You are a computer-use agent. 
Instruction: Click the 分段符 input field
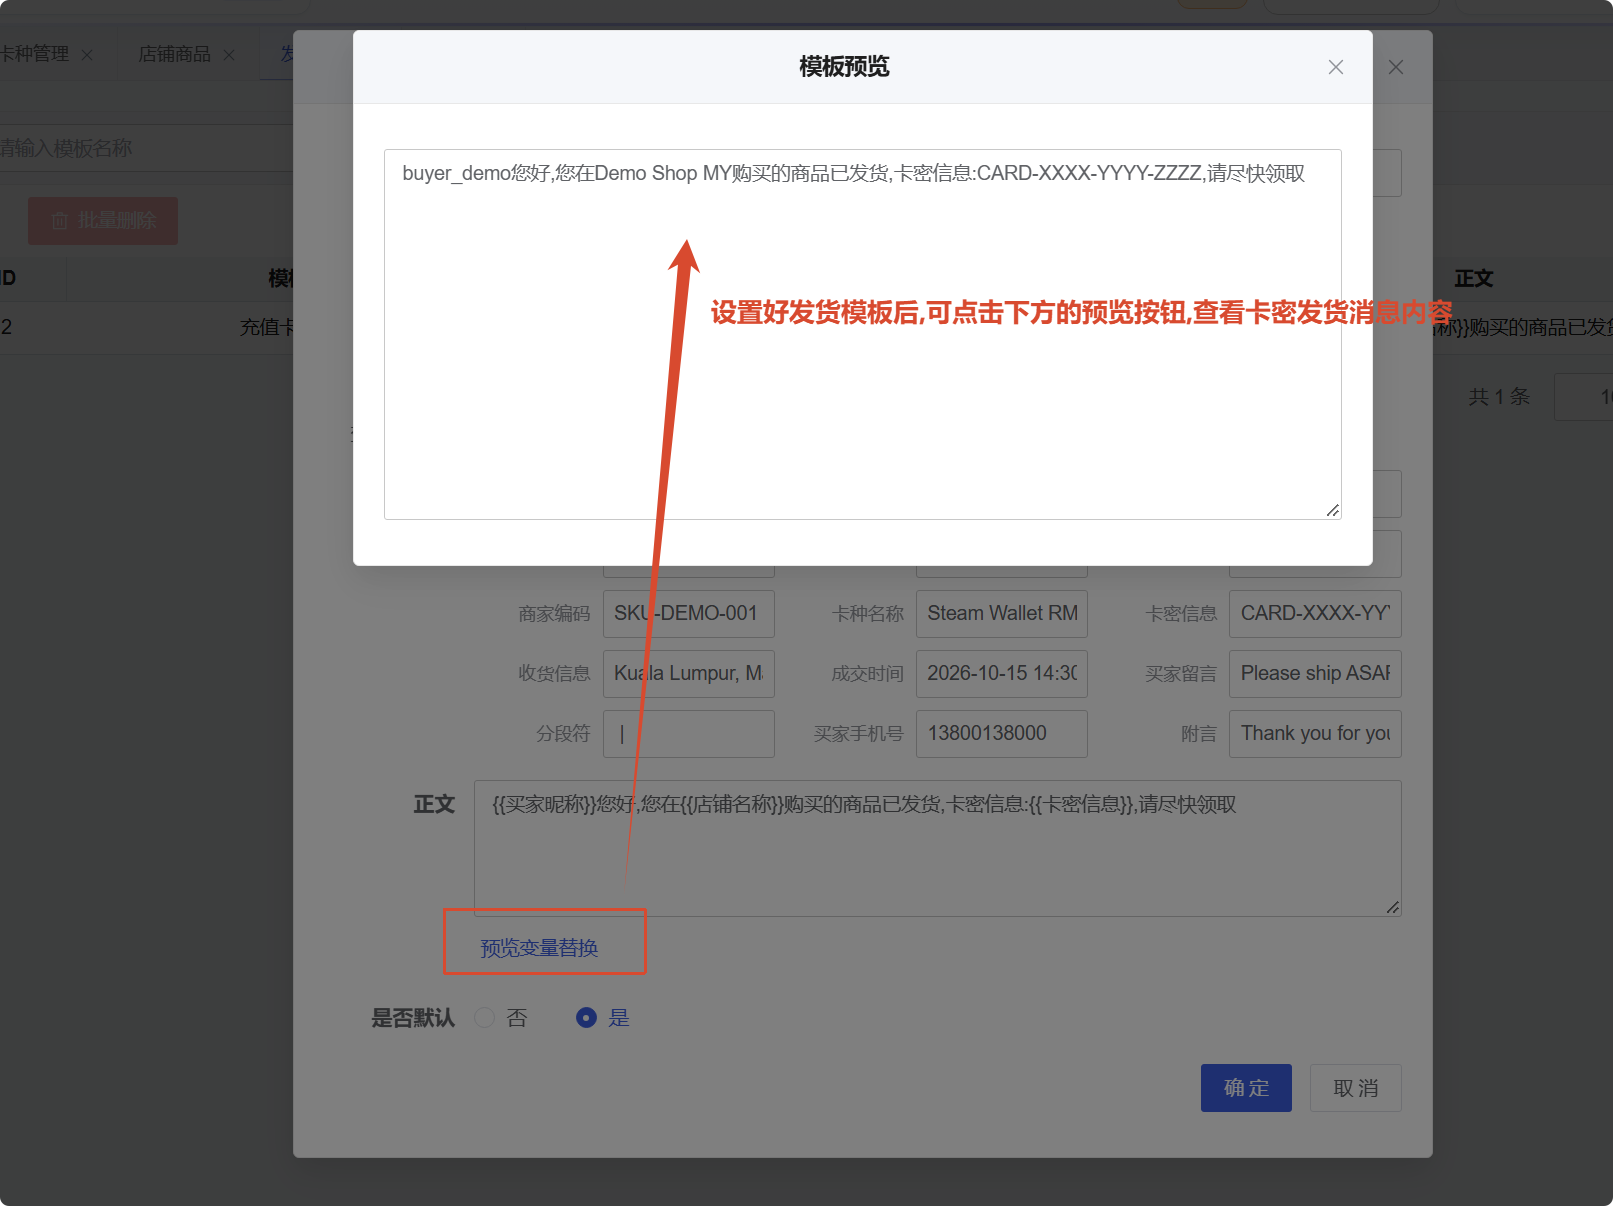point(688,734)
